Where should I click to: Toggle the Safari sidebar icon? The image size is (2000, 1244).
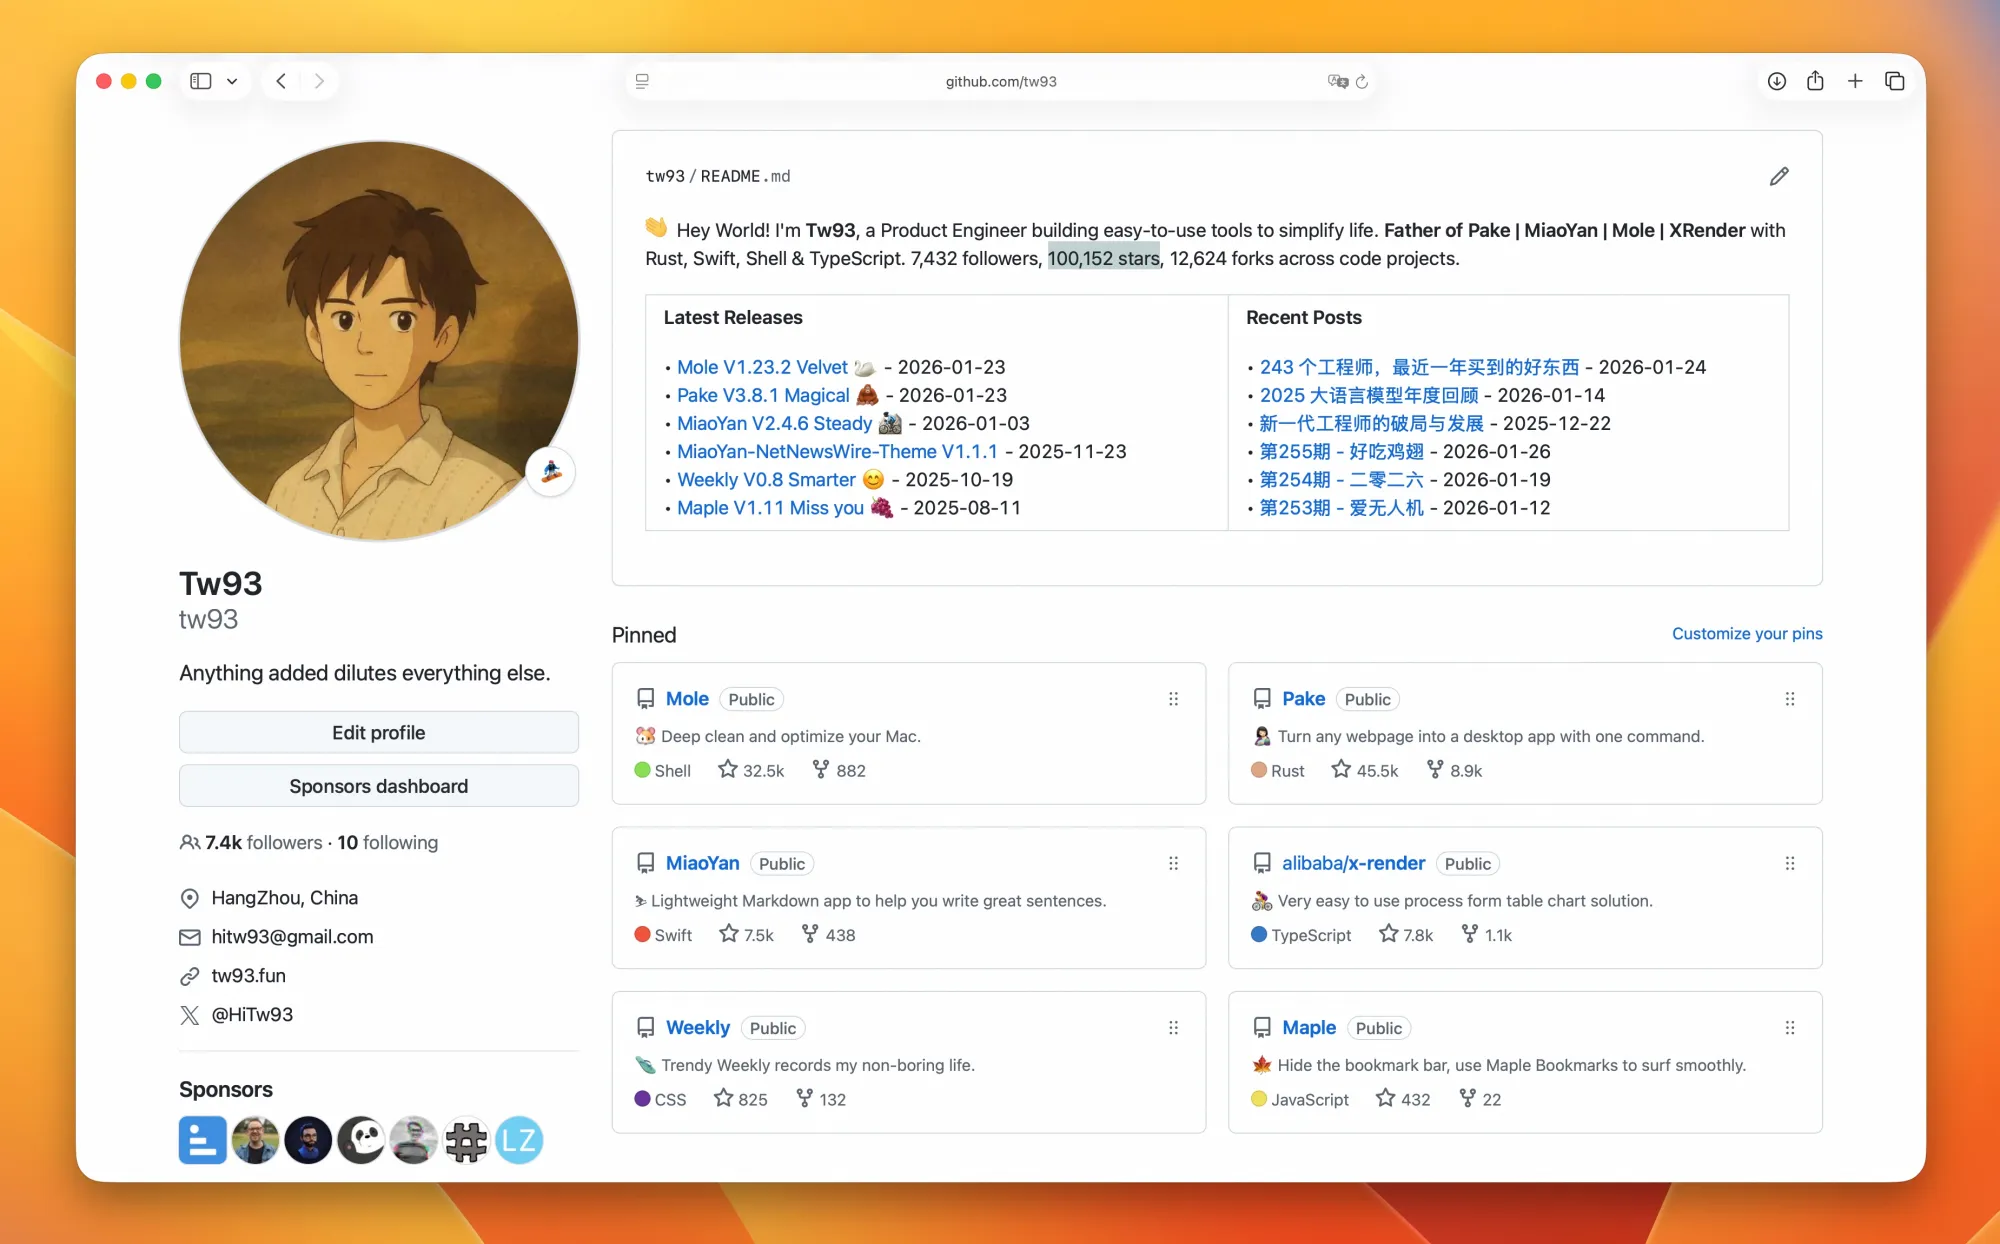201,81
